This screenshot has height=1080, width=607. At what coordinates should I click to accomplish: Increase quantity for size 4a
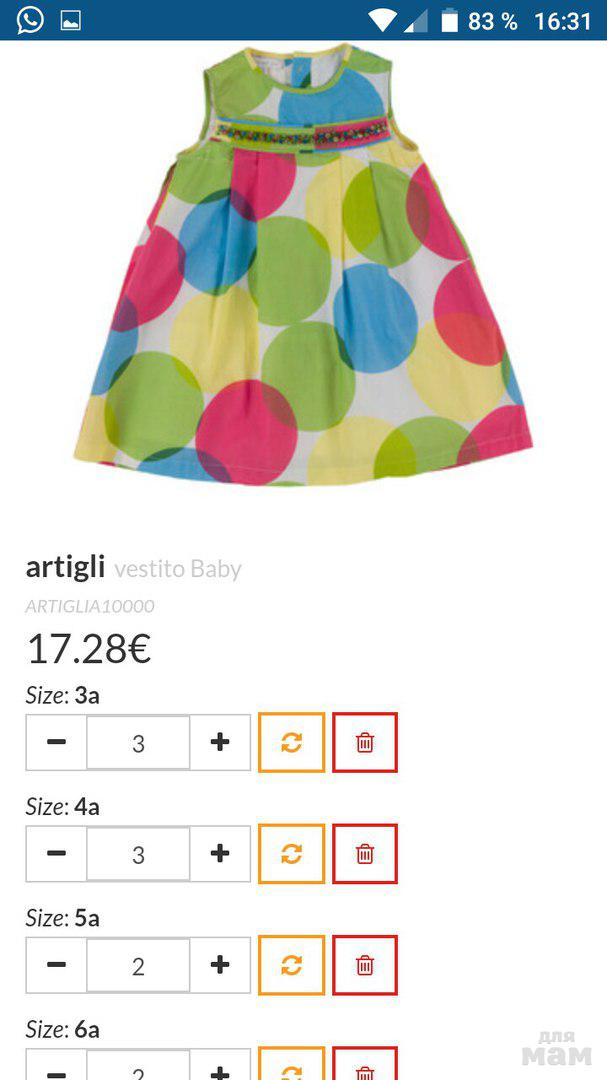(x=220, y=854)
